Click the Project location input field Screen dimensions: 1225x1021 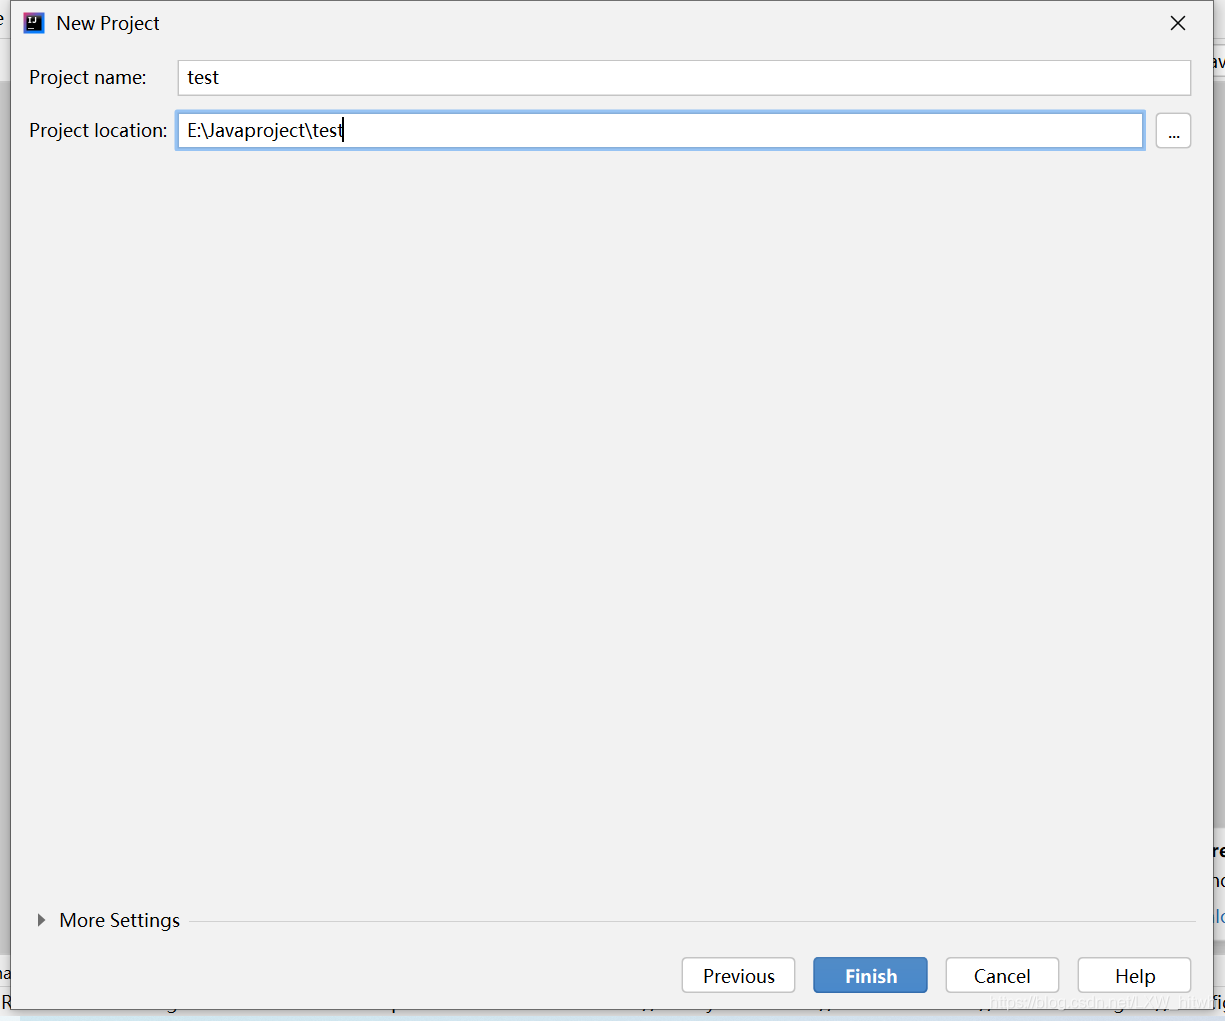(x=660, y=130)
